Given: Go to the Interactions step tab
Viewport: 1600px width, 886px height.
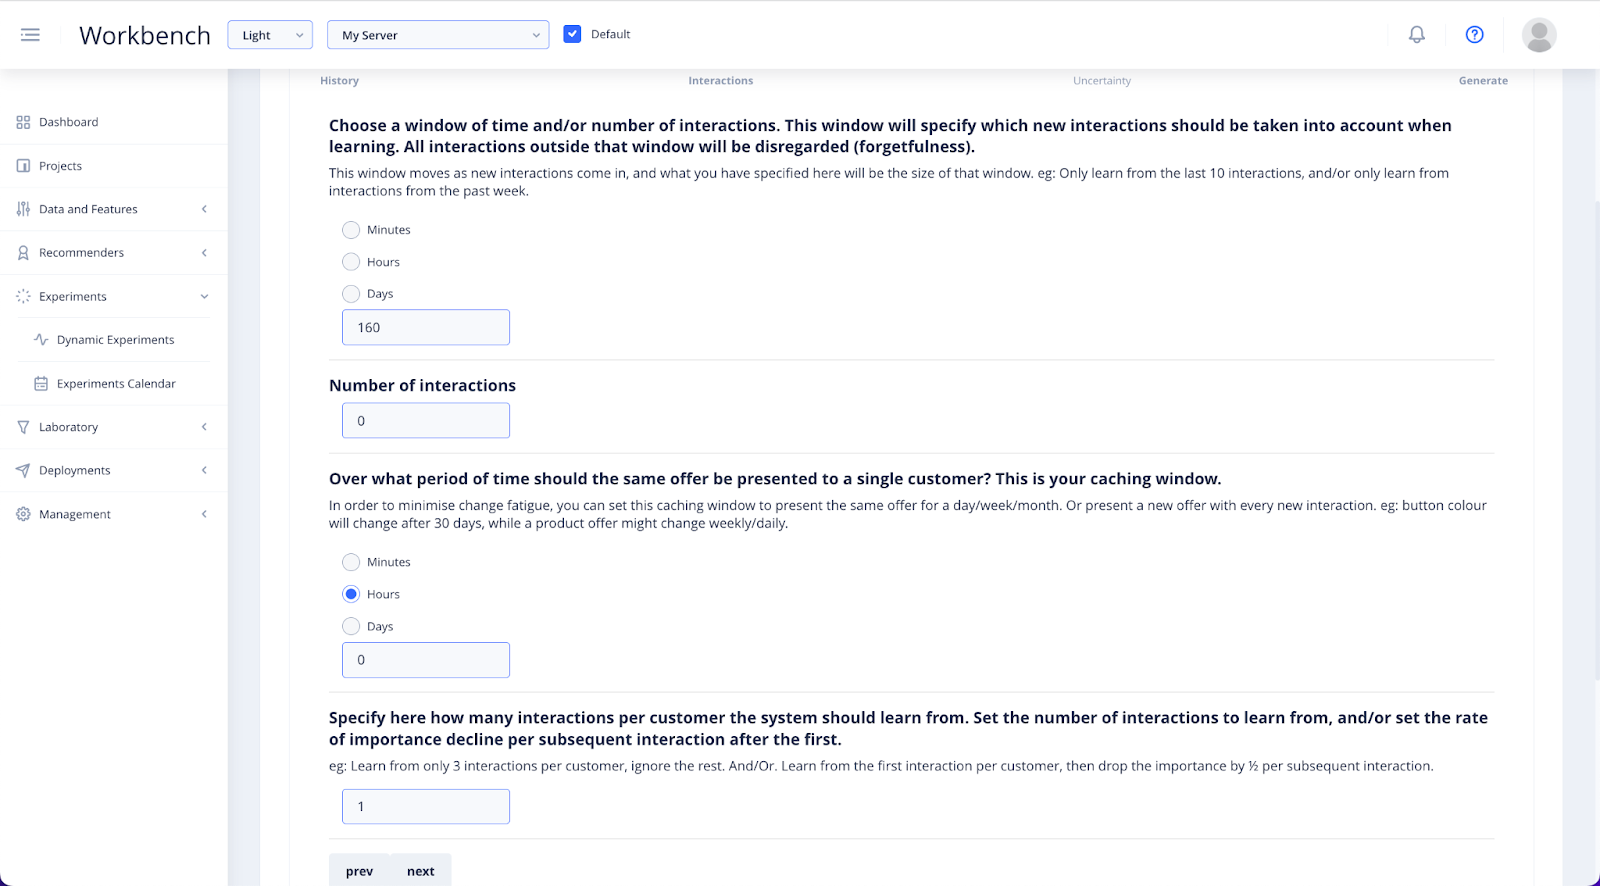Looking at the screenshot, I should coord(720,81).
